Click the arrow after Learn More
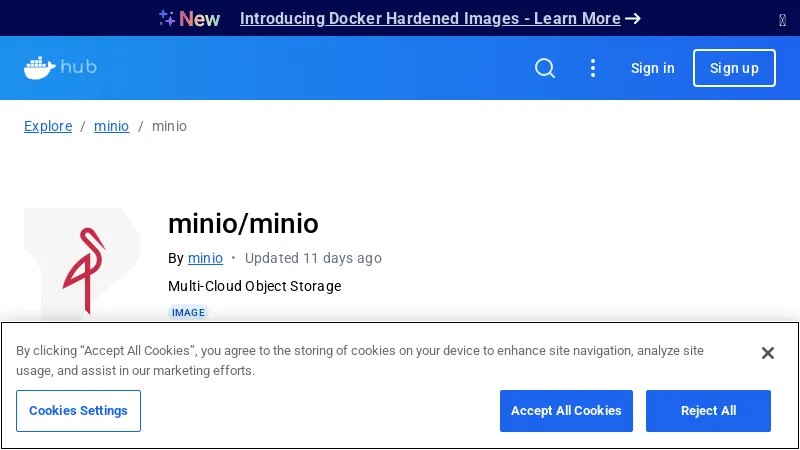The image size is (800, 450). [633, 18]
